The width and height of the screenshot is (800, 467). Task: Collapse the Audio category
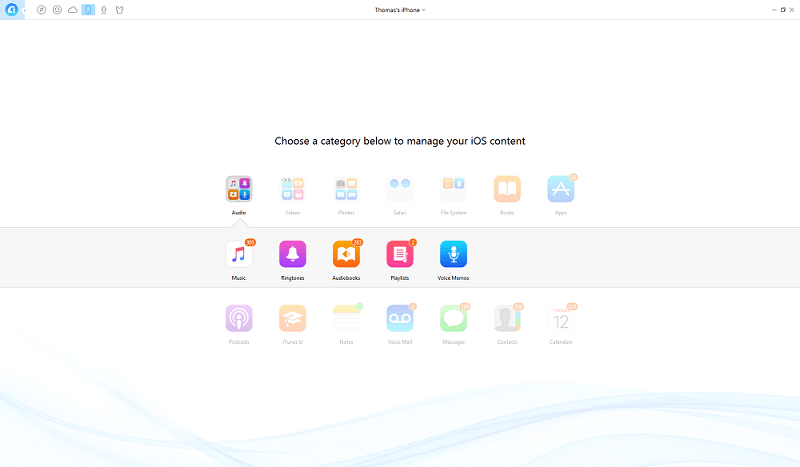pos(239,189)
